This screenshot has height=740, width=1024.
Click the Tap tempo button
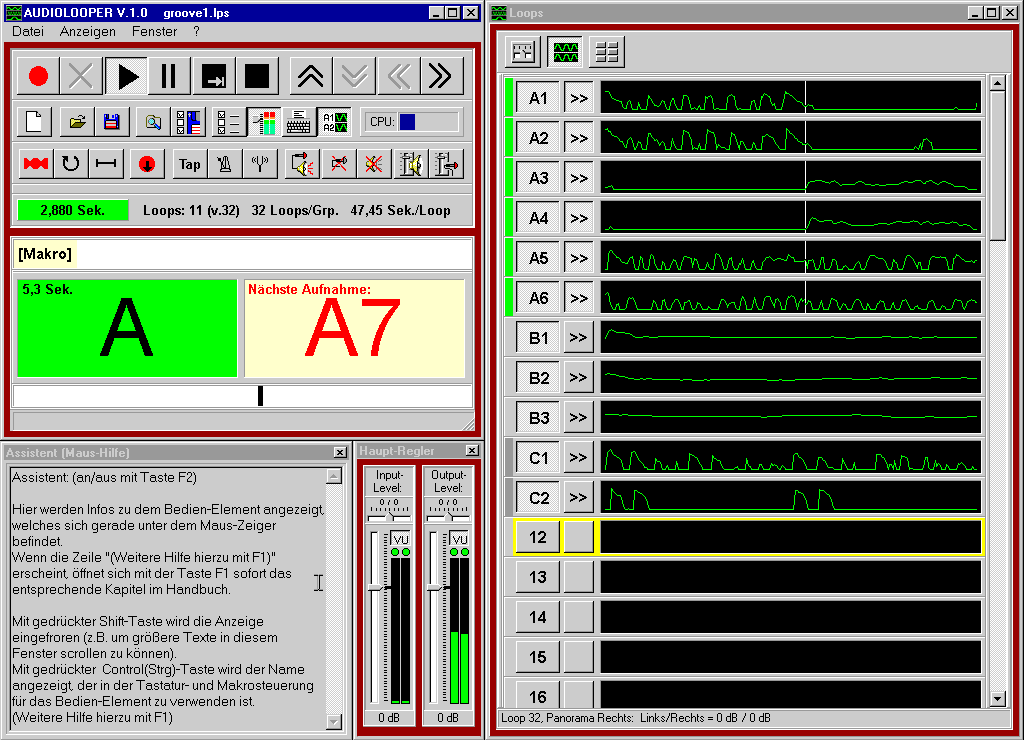[x=189, y=164]
